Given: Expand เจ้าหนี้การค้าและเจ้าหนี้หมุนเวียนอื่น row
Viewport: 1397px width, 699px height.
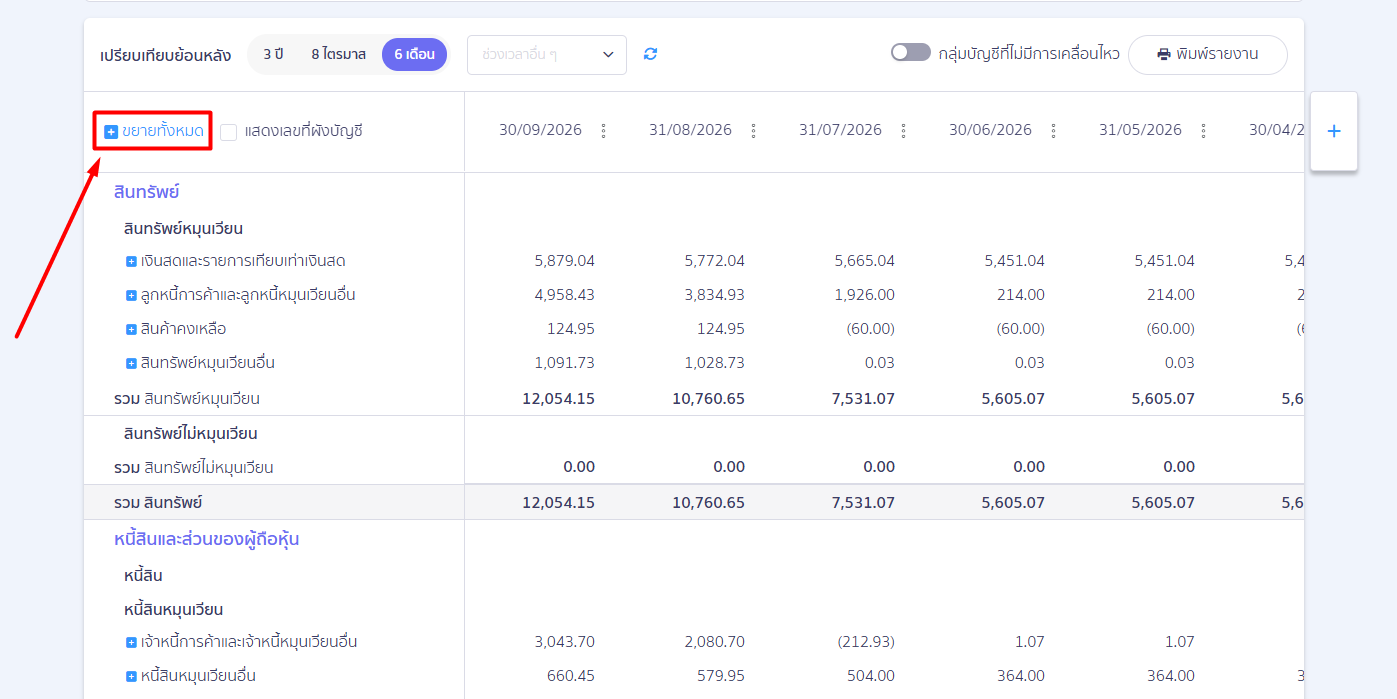Looking at the screenshot, I should point(131,643).
